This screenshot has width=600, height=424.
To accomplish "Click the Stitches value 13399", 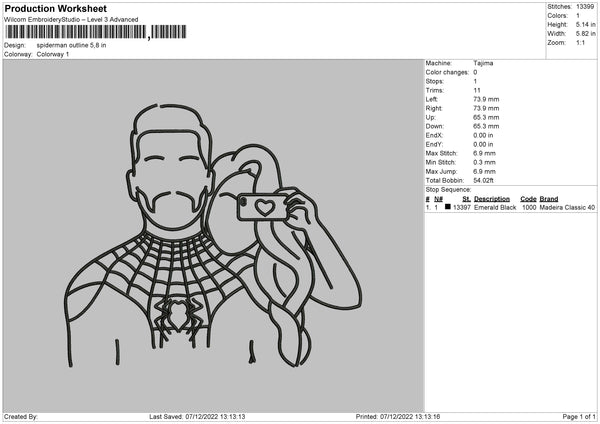I will pyautogui.click(x=585, y=7).
